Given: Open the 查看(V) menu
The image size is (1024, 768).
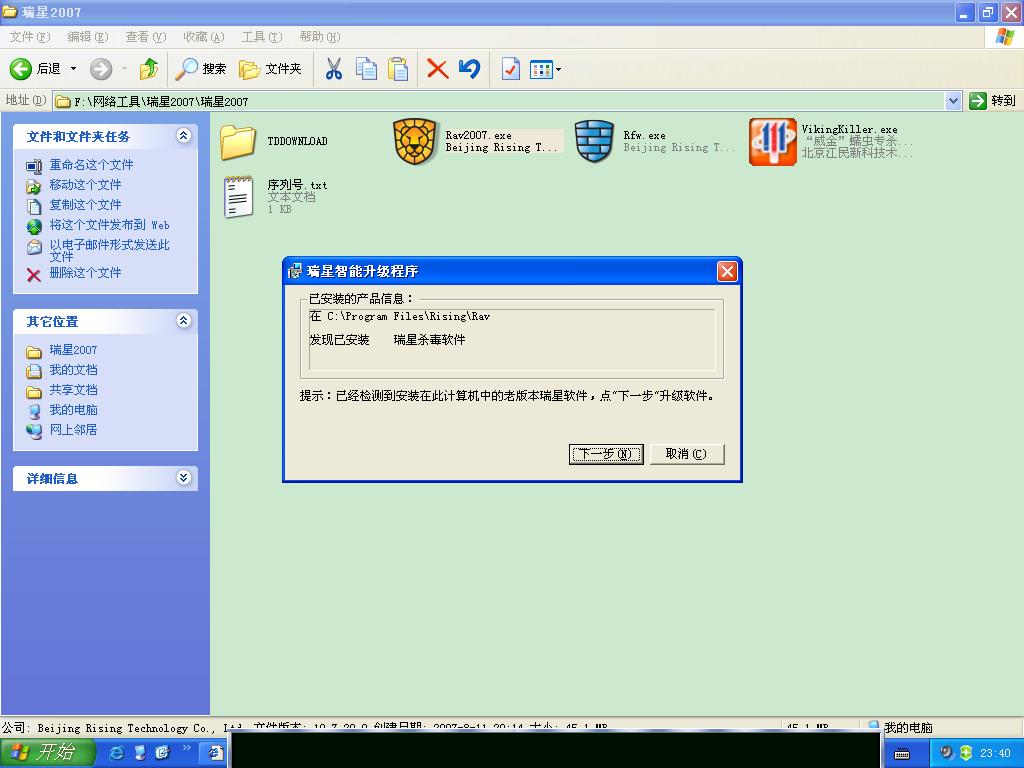Looking at the screenshot, I should [x=146, y=37].
